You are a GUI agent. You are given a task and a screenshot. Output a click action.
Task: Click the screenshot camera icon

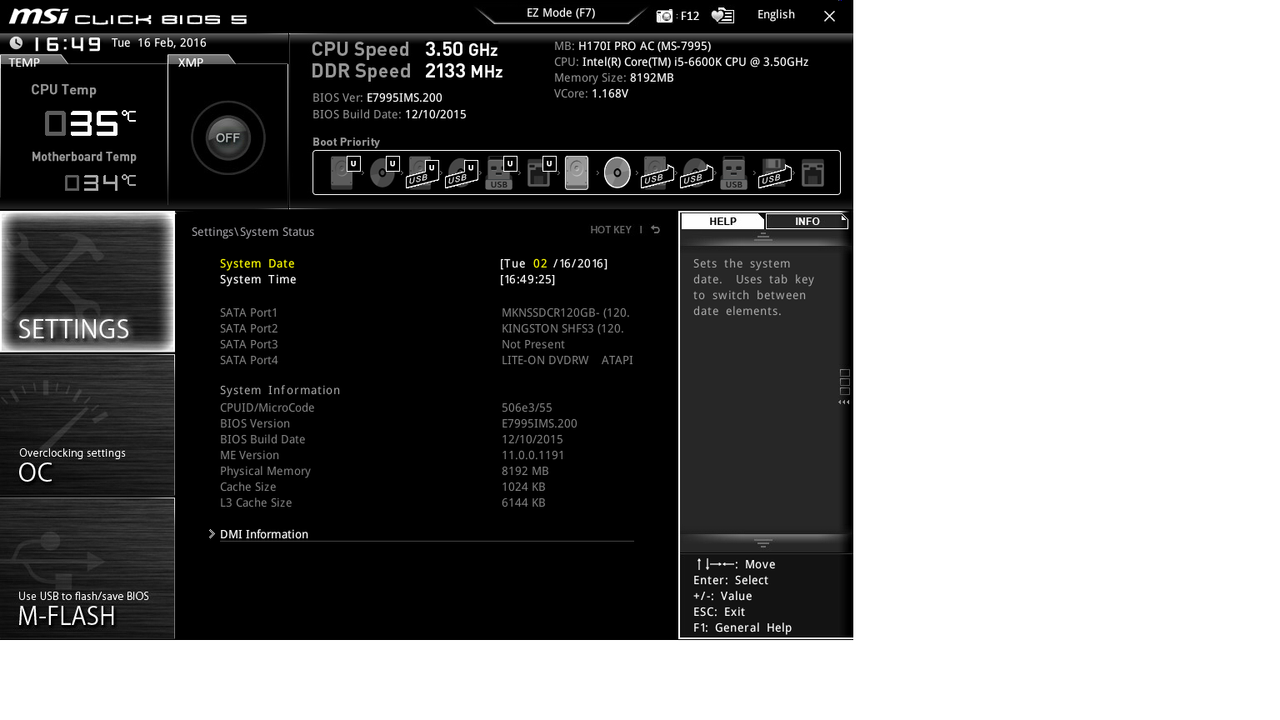click(x=665, y=16)
